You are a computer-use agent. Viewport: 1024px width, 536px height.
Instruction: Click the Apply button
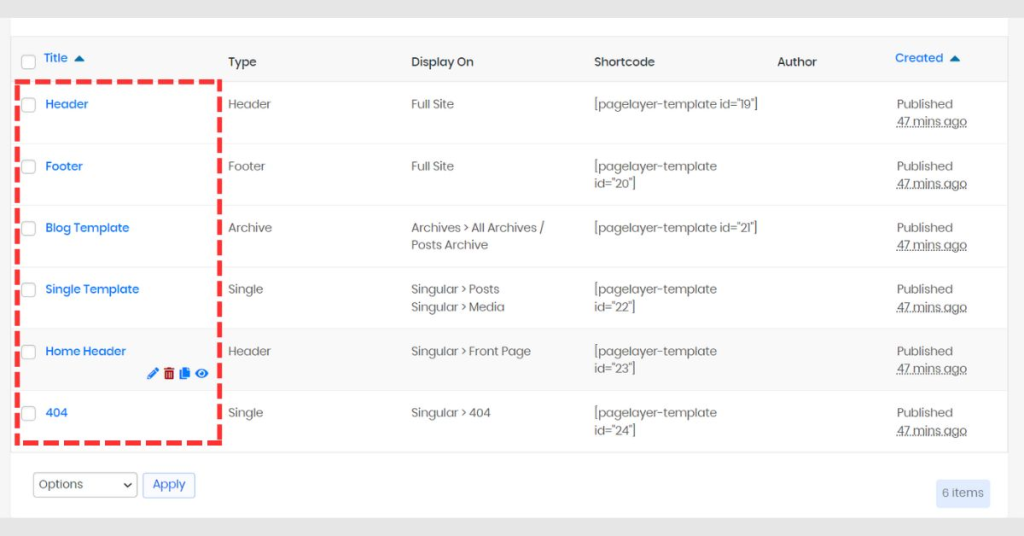tap(169, 485)
